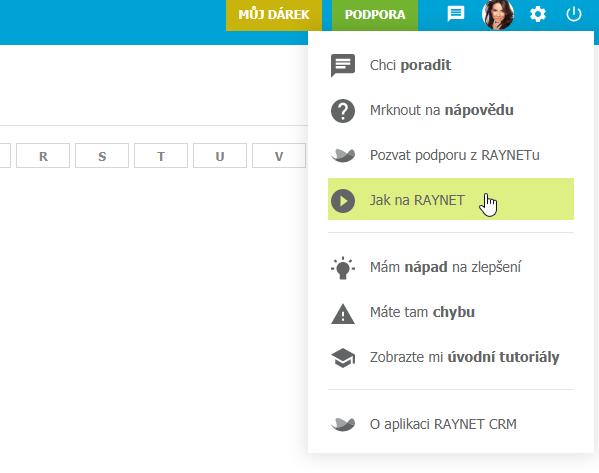Filter by letter V
The width and height of the screenshot is (599, 473).
279,156
